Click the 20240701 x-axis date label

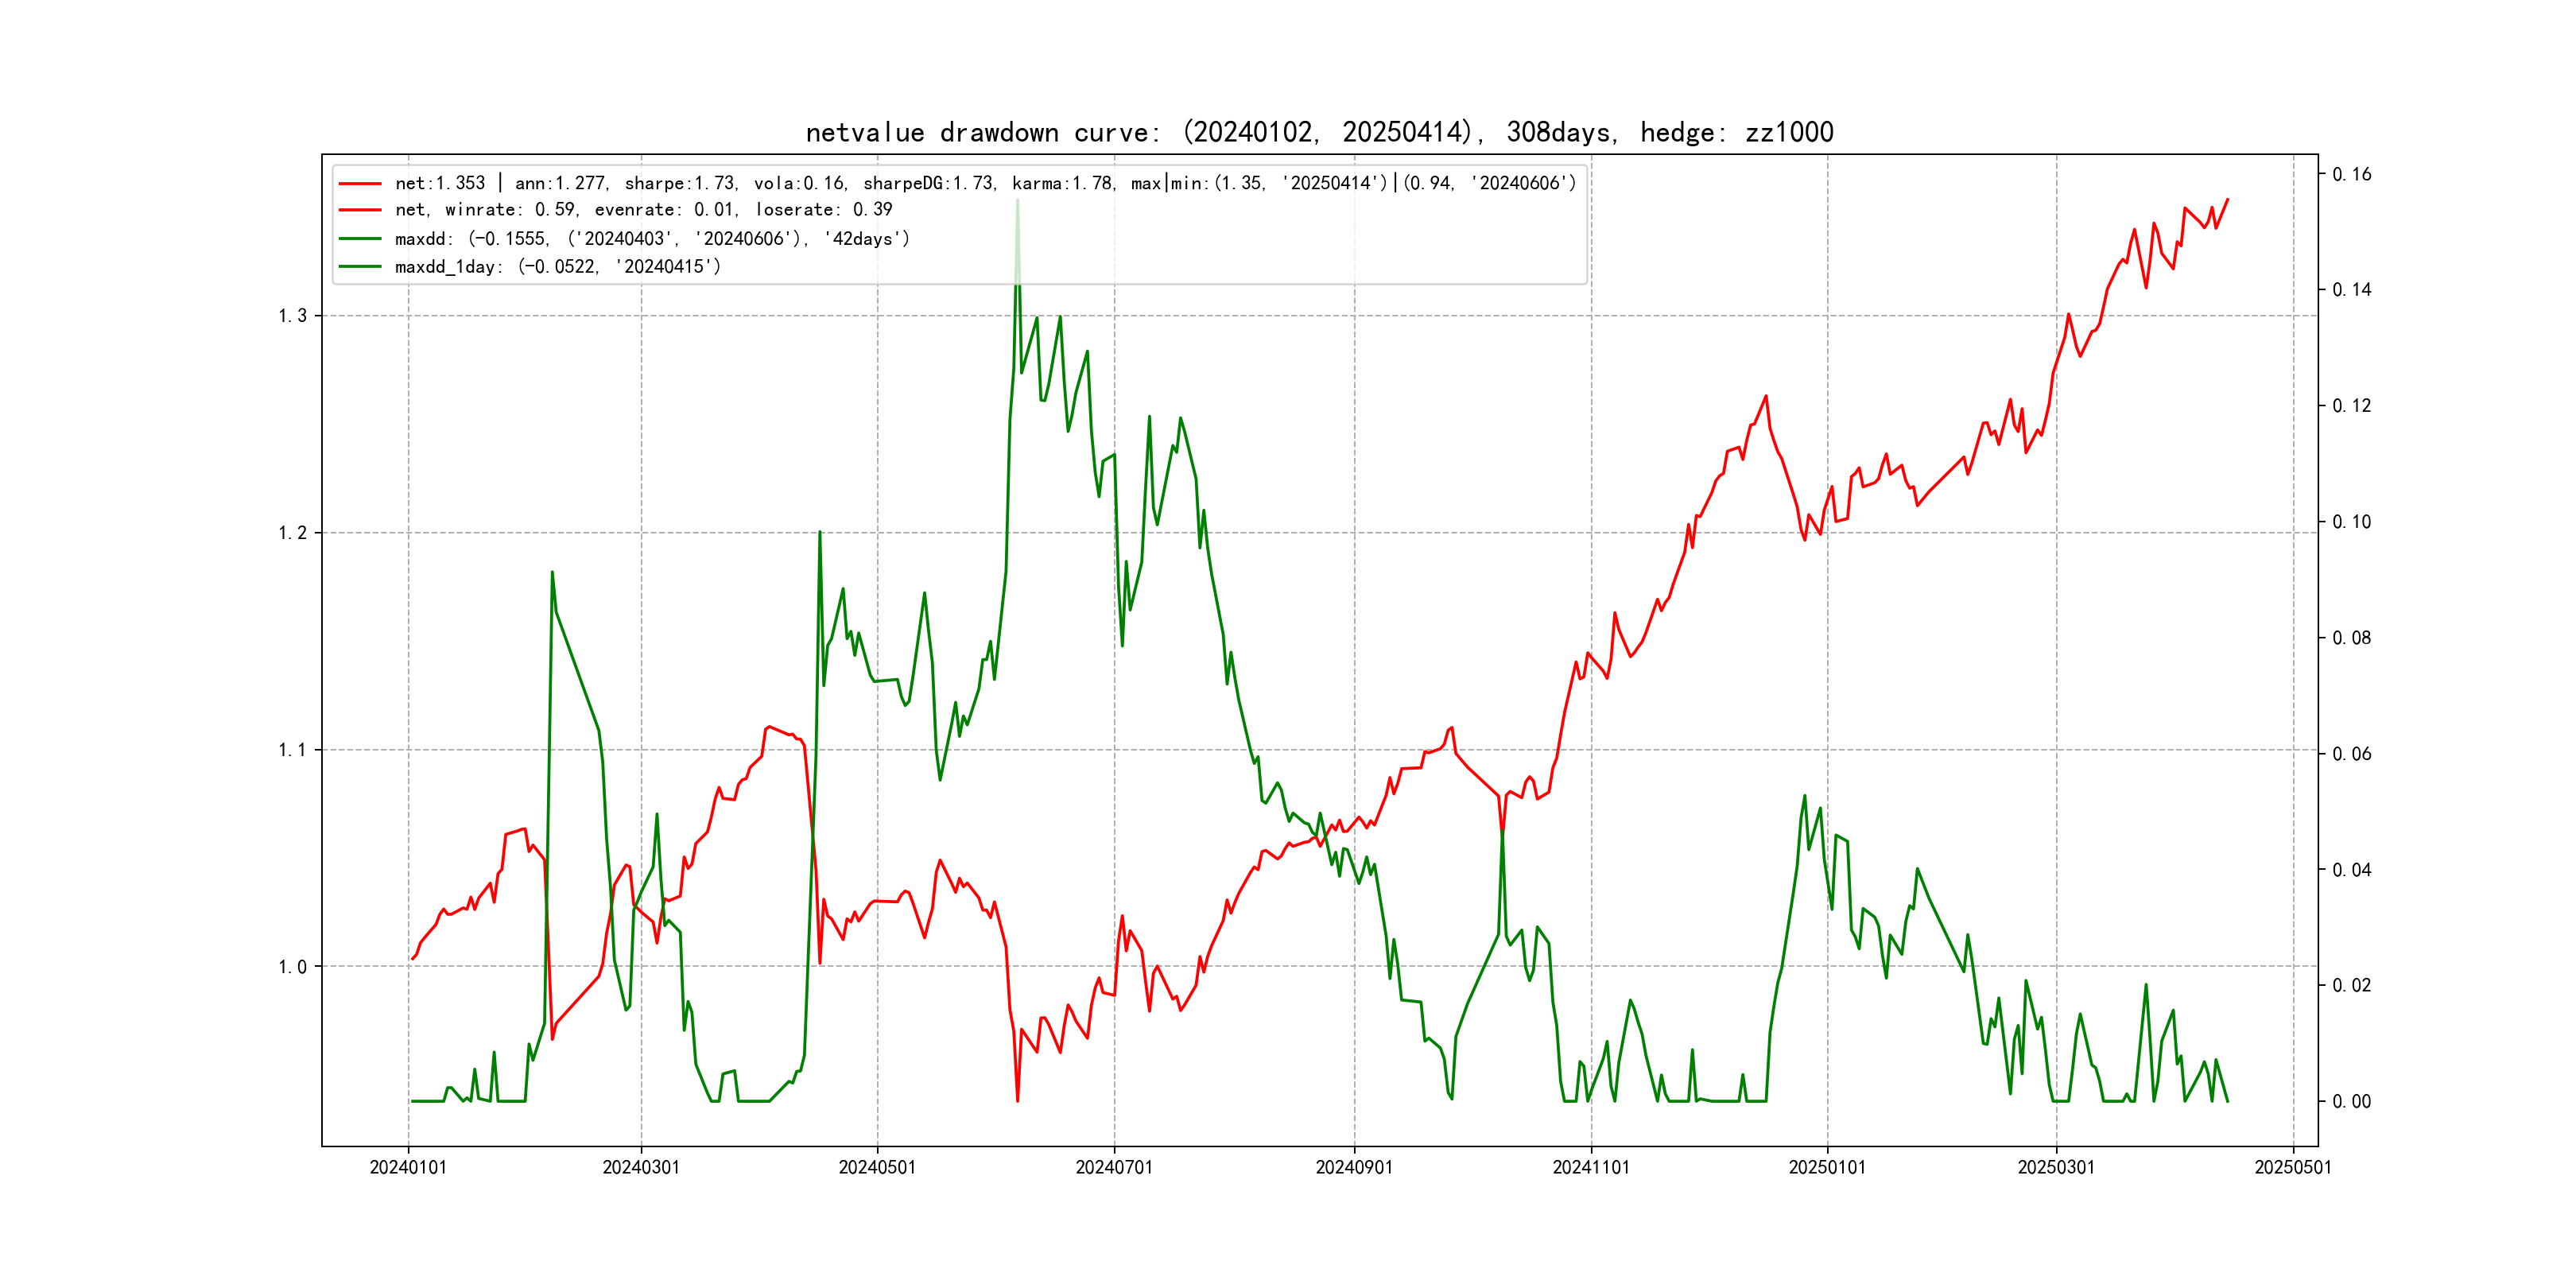point(1114,1168)
